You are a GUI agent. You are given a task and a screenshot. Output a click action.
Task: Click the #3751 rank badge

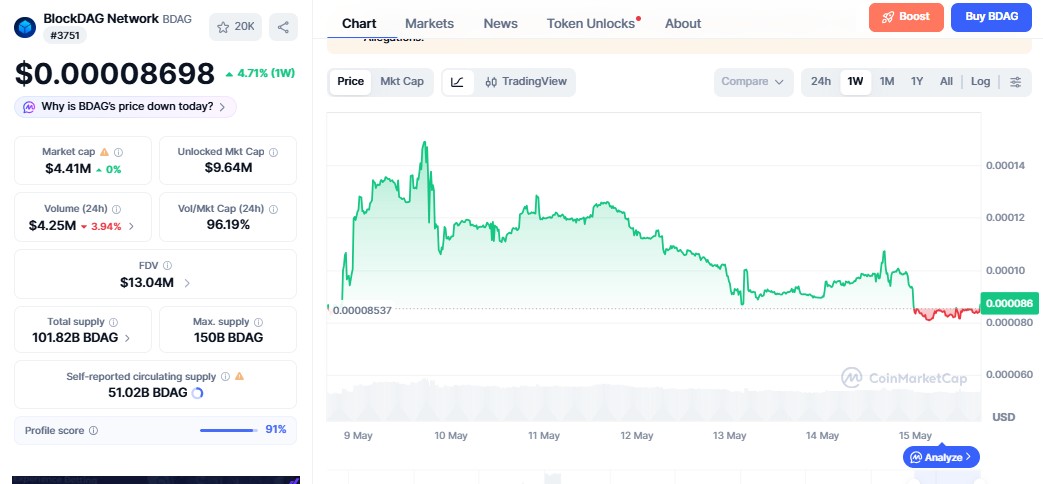[65, 35]
